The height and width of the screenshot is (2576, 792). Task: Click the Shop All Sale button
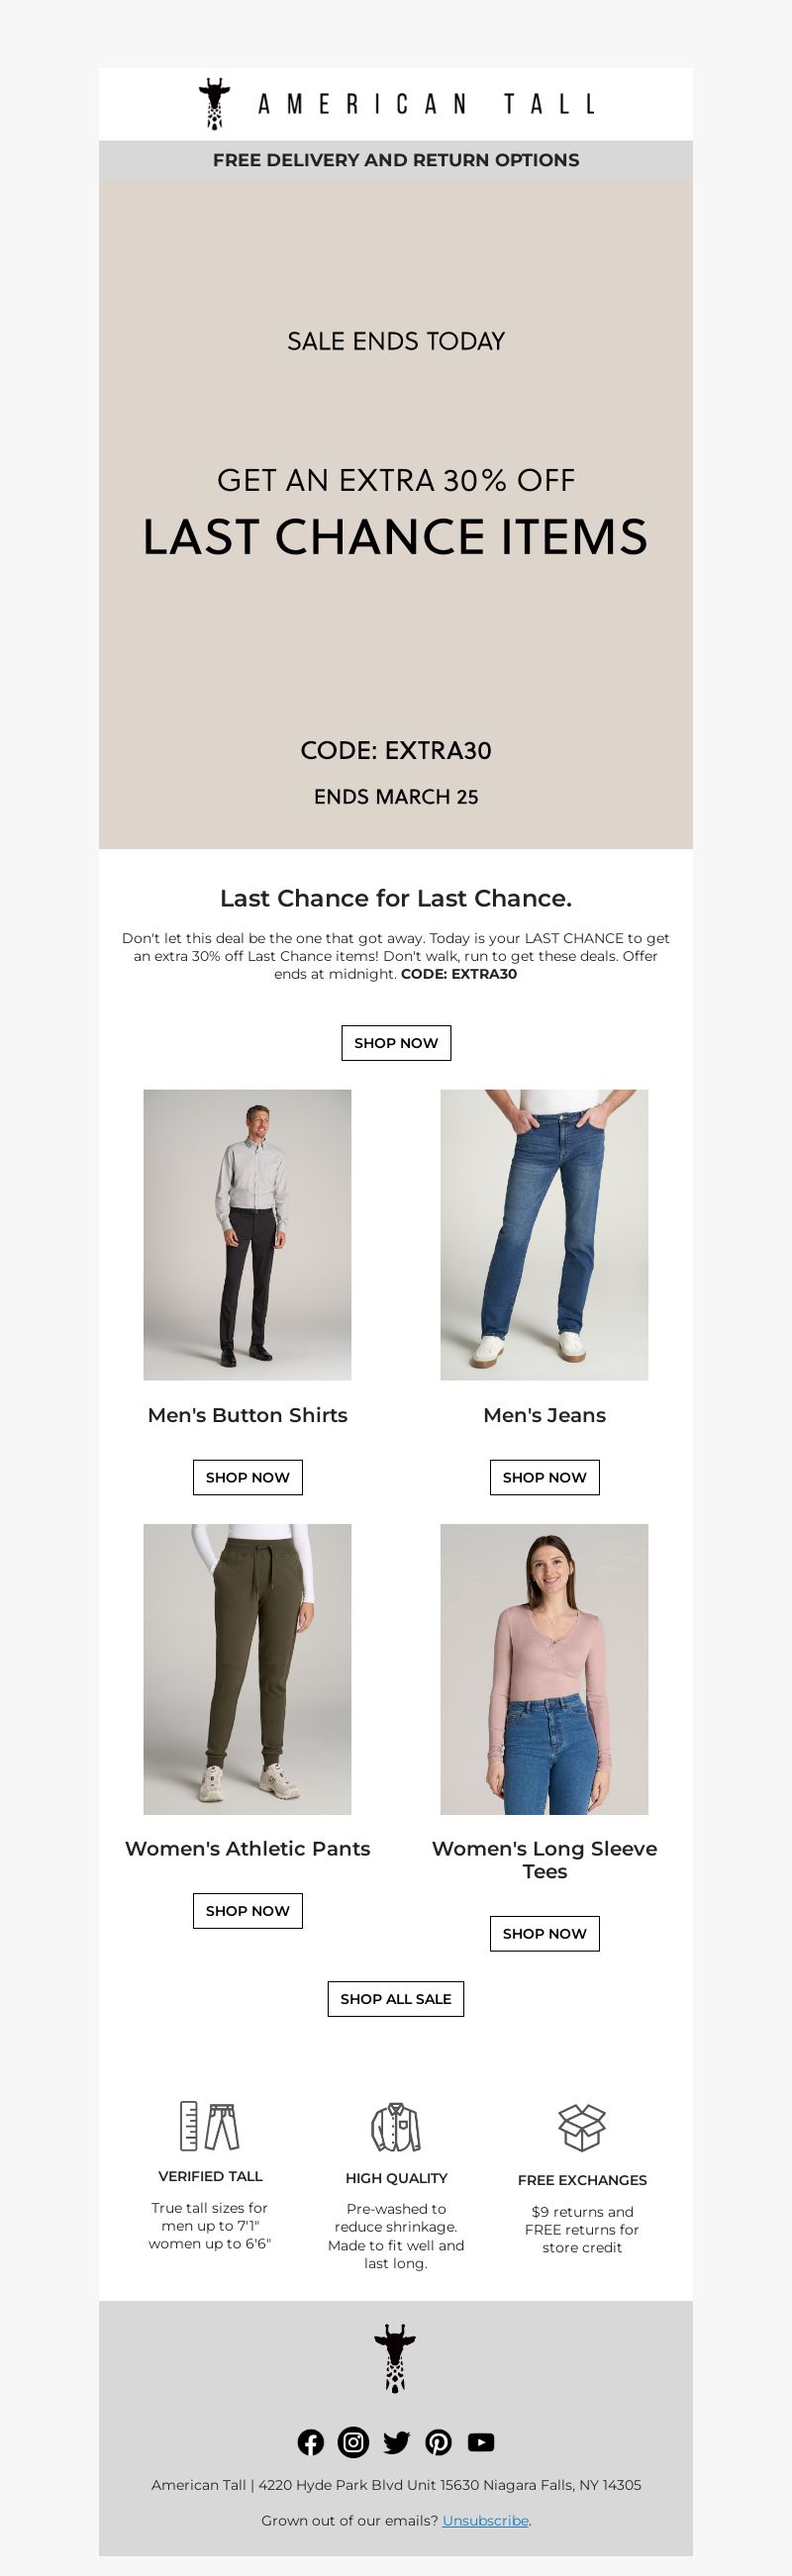pos(396,1998)
